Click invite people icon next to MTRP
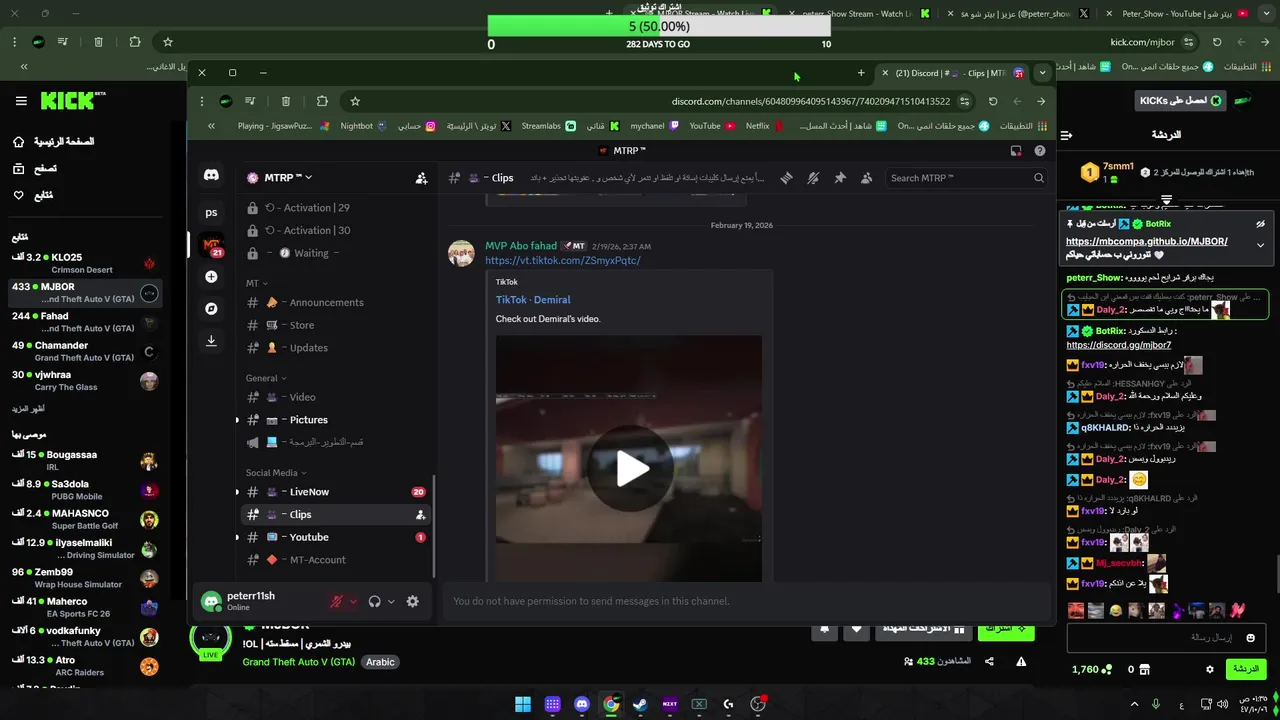Viewport: 1280px width, 720px height. point(421,178)
